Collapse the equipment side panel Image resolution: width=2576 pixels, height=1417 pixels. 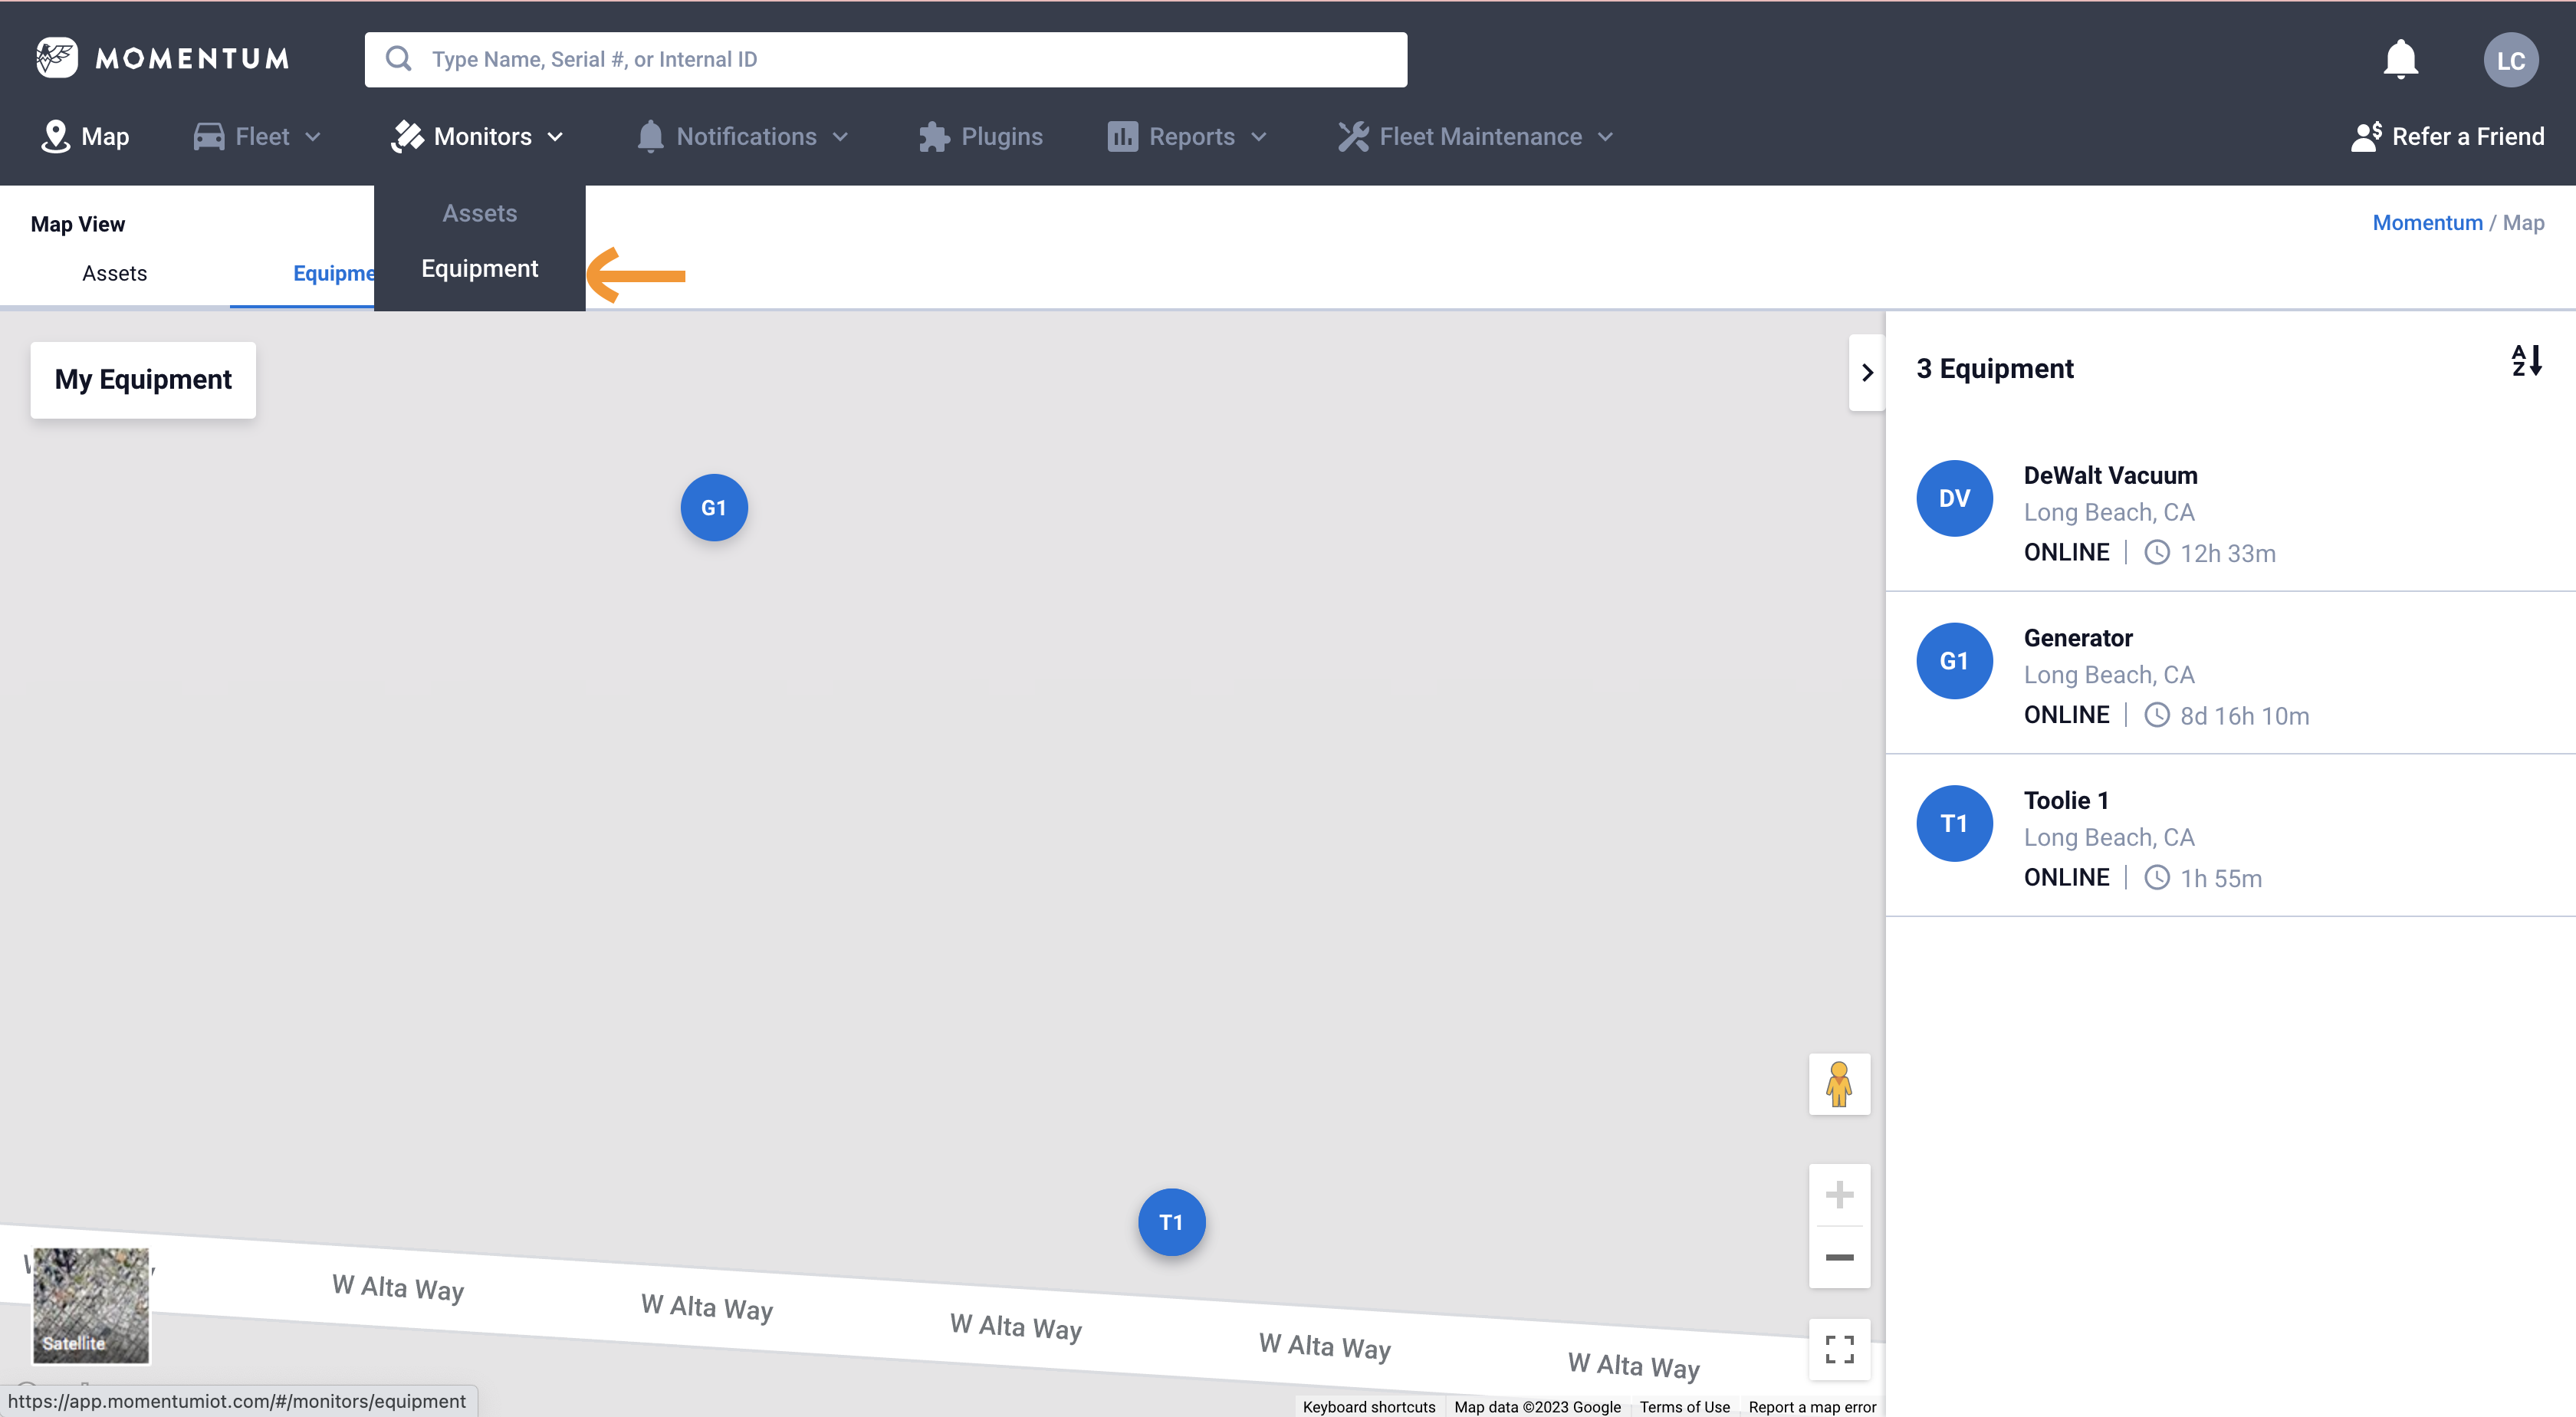click(x=1866, y=373)
